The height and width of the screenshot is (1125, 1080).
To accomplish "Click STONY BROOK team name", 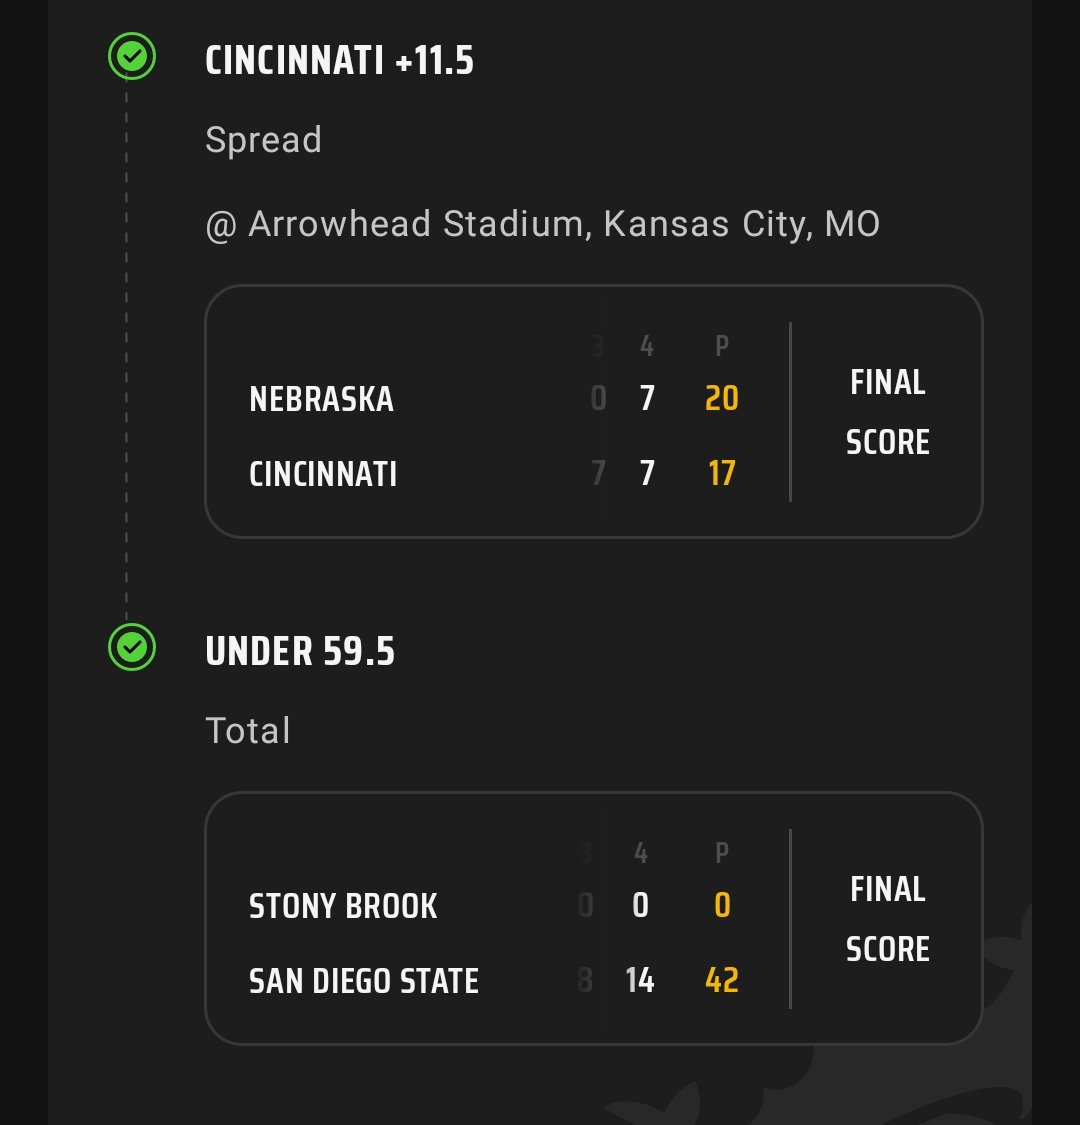I will pyautogui.click(x=343, y=906).
